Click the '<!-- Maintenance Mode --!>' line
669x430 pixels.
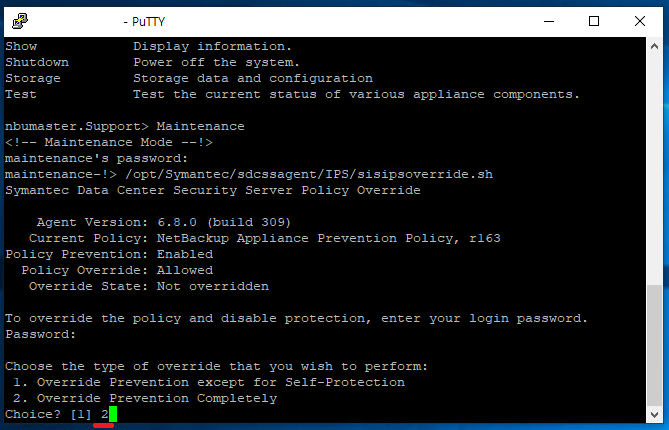[109, 142]
